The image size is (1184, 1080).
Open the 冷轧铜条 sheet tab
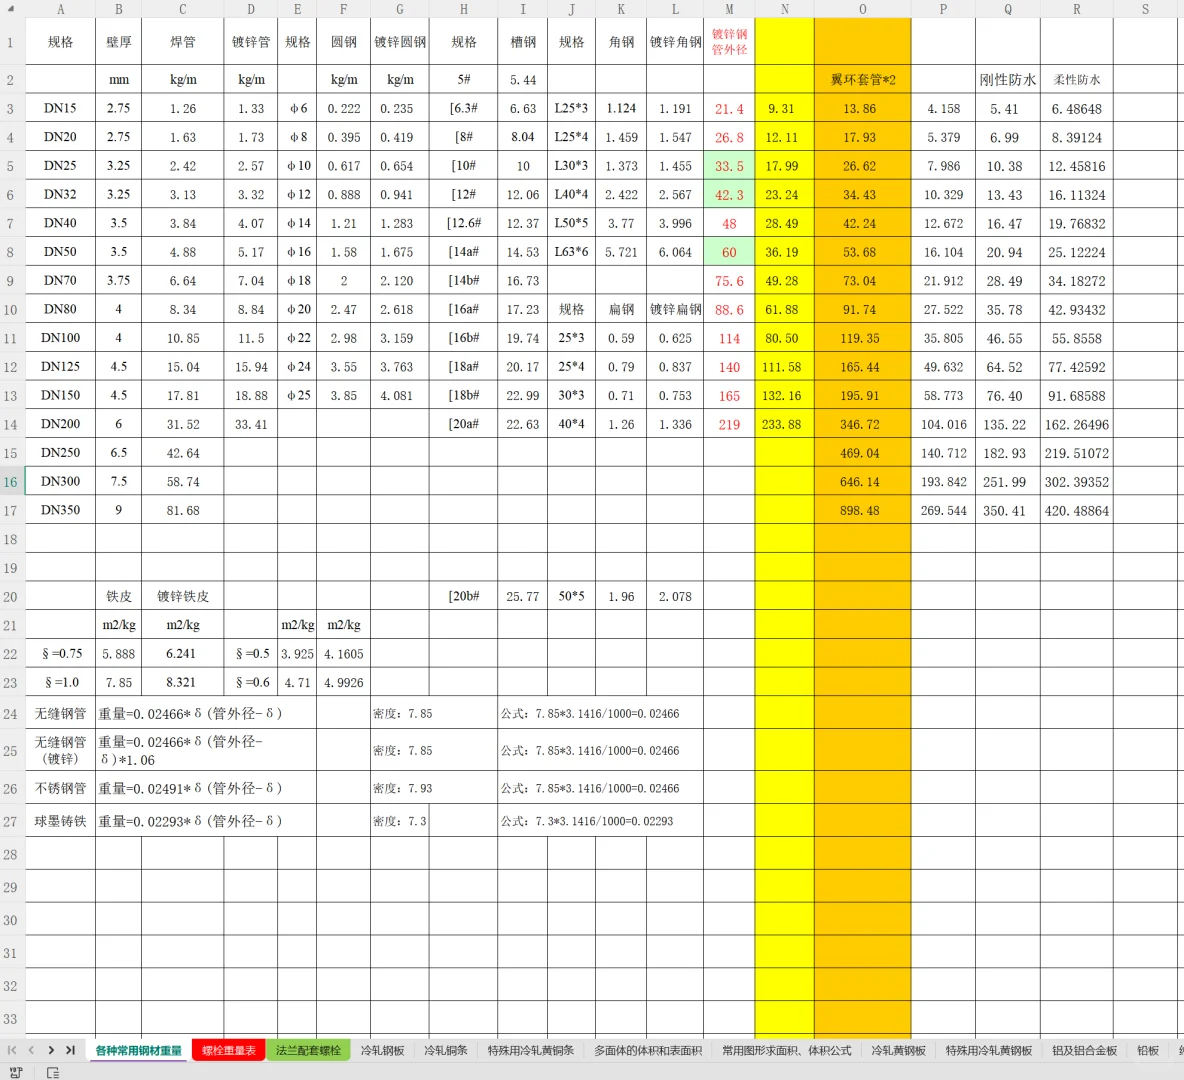click(446, 1051)
